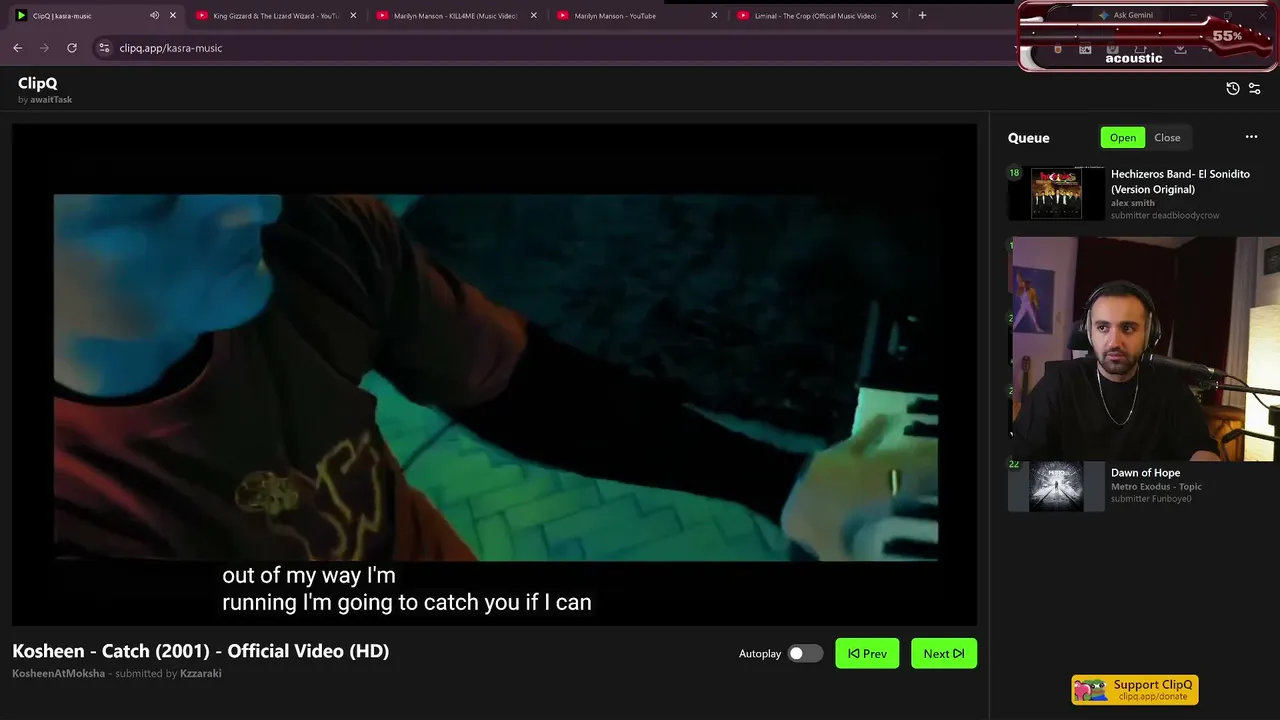Viewport: 1280px width, 720px height.
Task: Click the browser forward arrow
Action: click(44, 48)
